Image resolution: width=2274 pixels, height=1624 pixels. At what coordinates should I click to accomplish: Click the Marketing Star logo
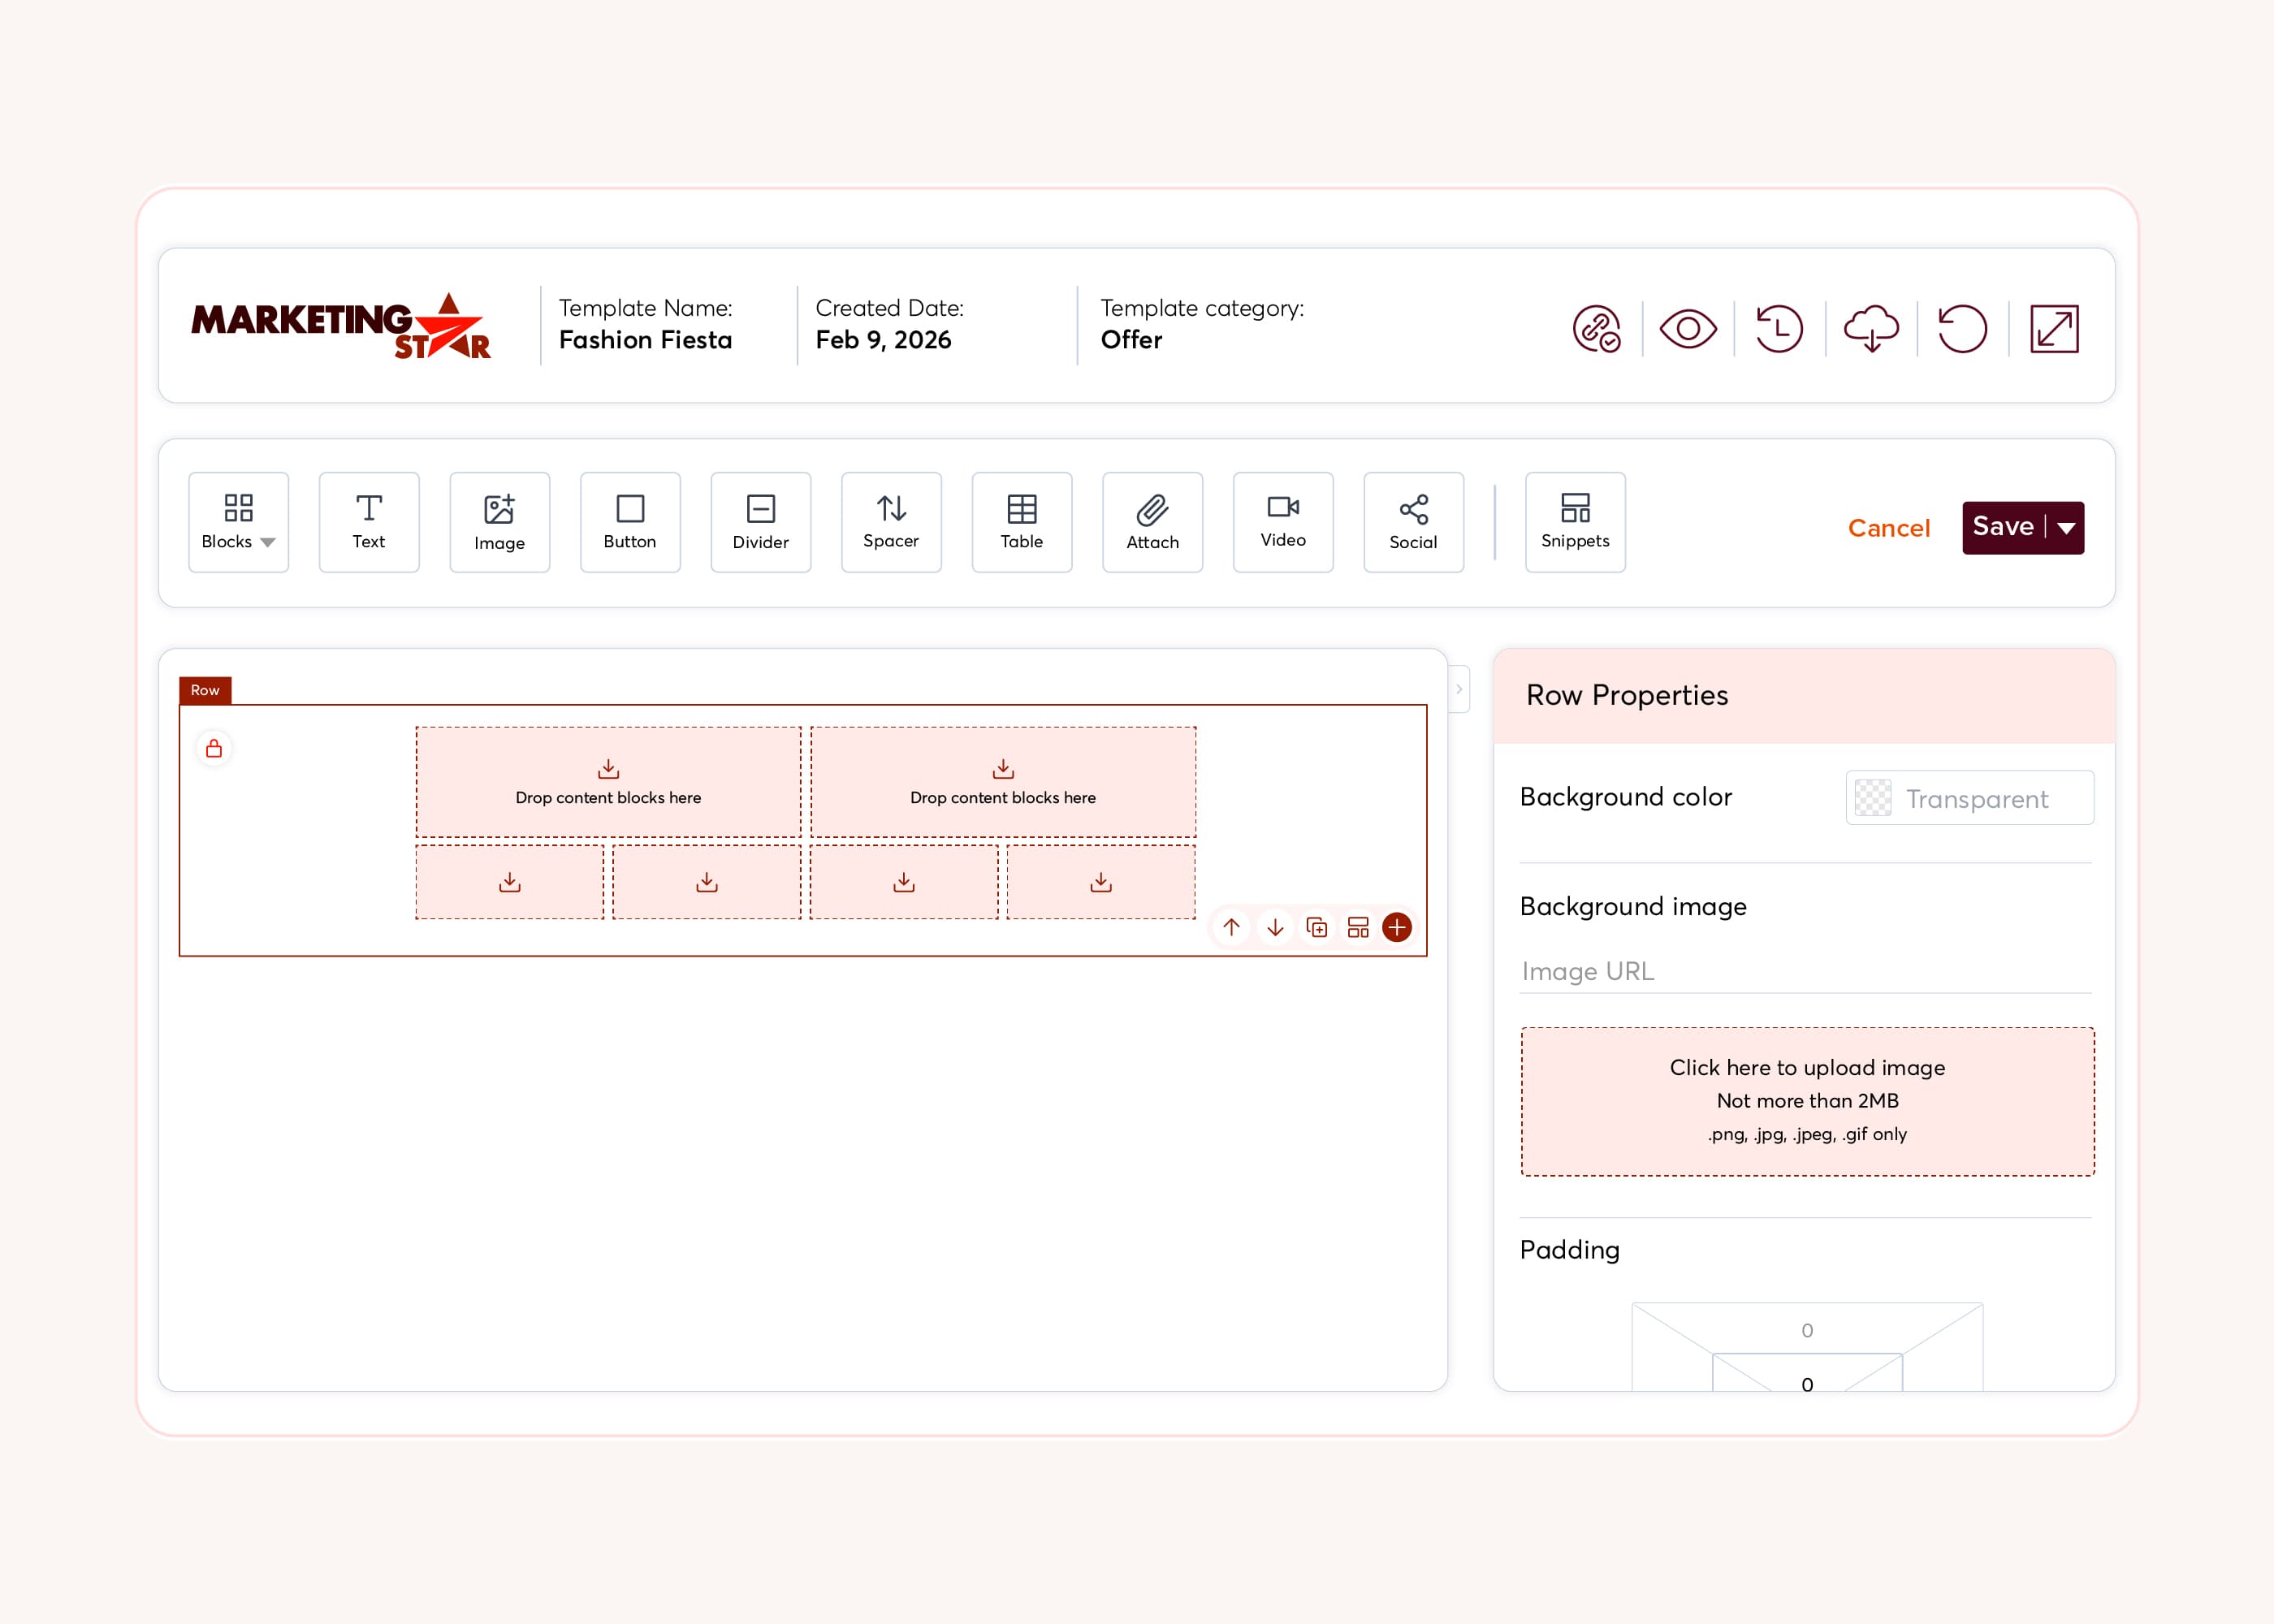[x=340, y=327]
